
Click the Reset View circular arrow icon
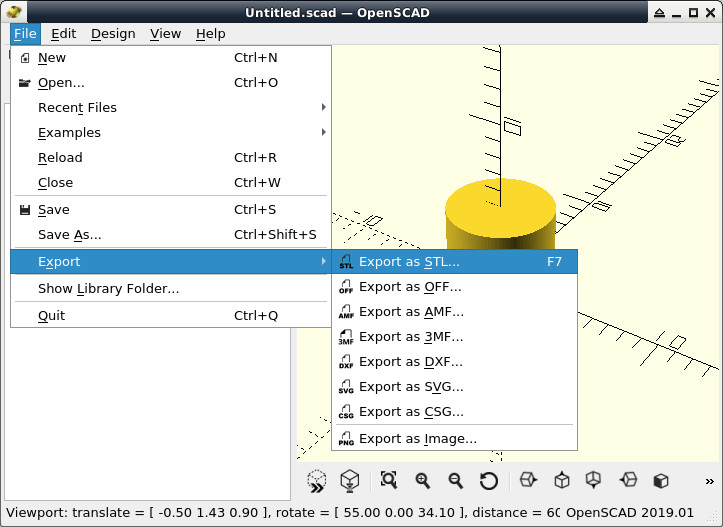click(489, 481)
